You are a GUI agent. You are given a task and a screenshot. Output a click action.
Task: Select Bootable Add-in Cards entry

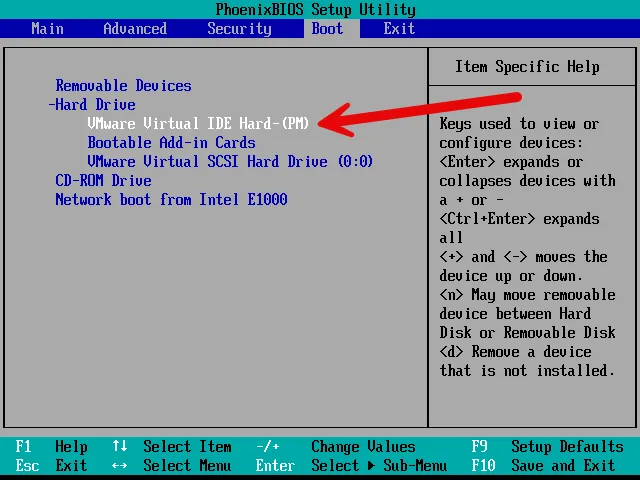(x=171, y=142)
